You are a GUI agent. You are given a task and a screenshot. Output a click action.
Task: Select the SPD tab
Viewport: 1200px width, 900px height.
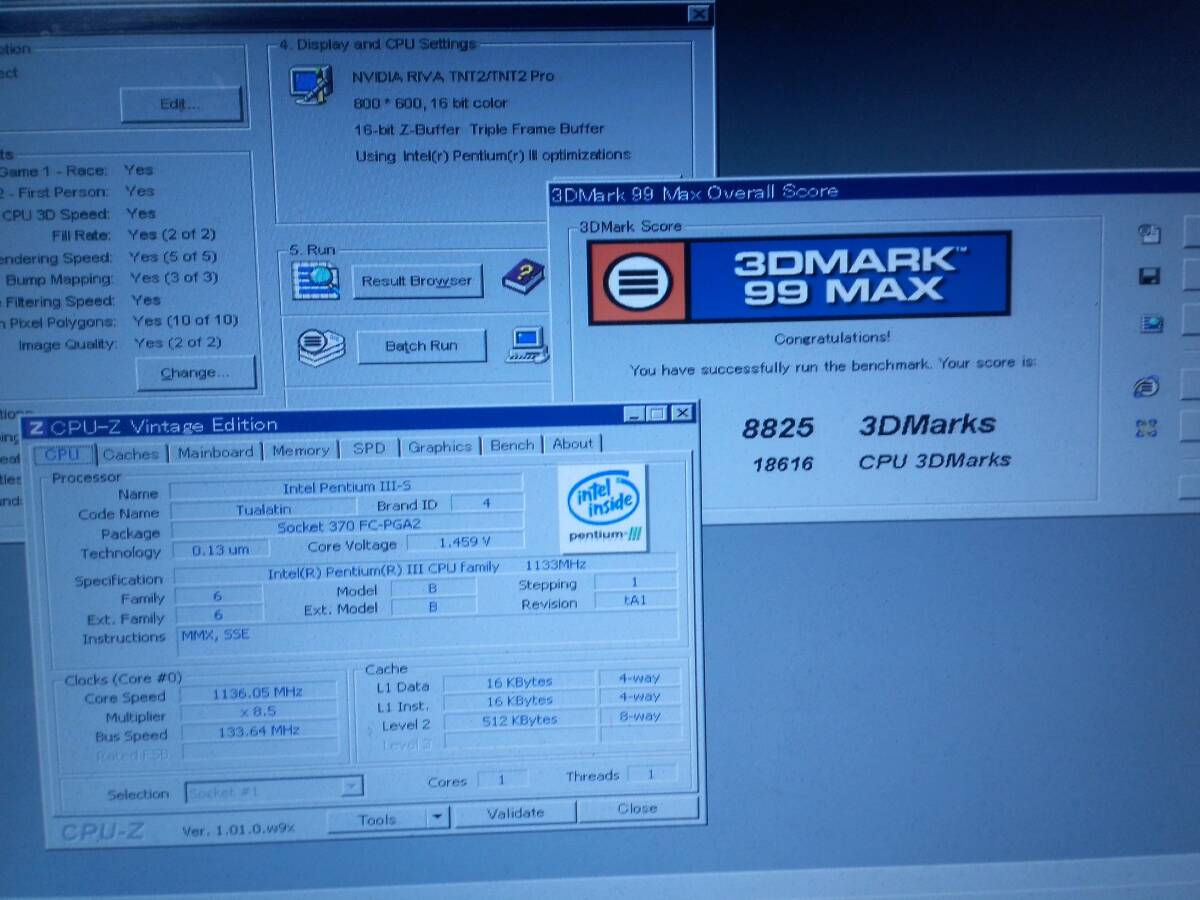click(369, 448)
